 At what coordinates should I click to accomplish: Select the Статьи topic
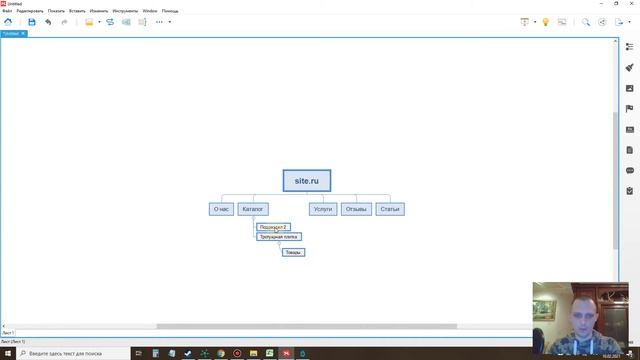coord(390,209)
